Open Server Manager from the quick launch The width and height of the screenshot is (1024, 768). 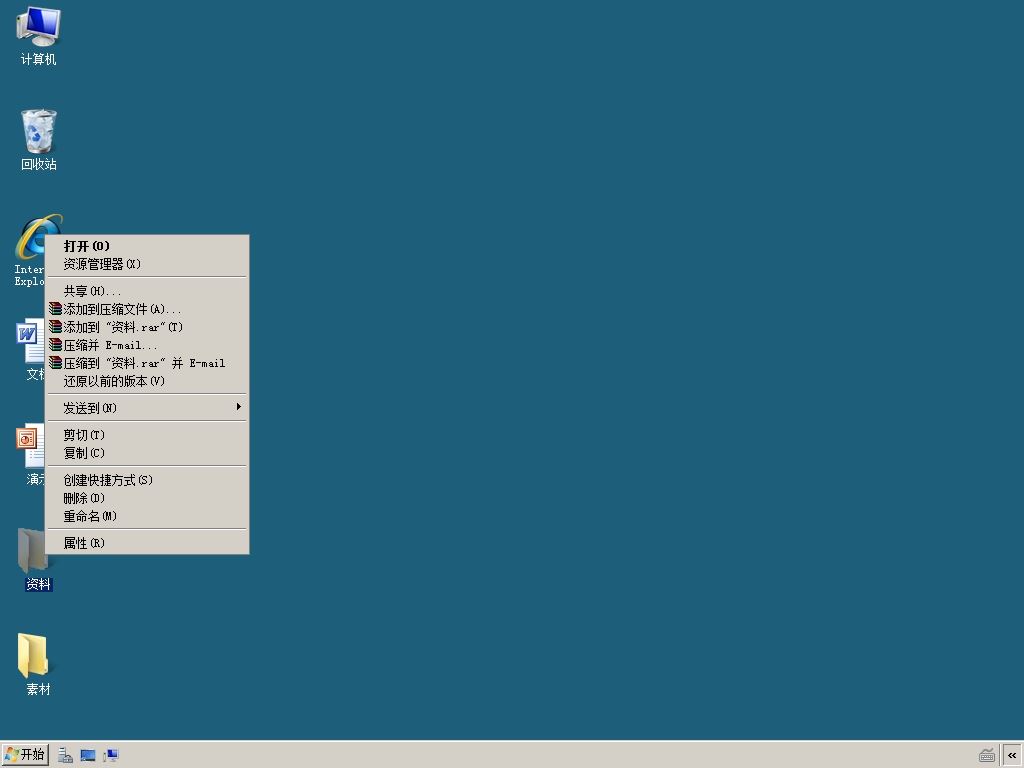tap(65, 755)
